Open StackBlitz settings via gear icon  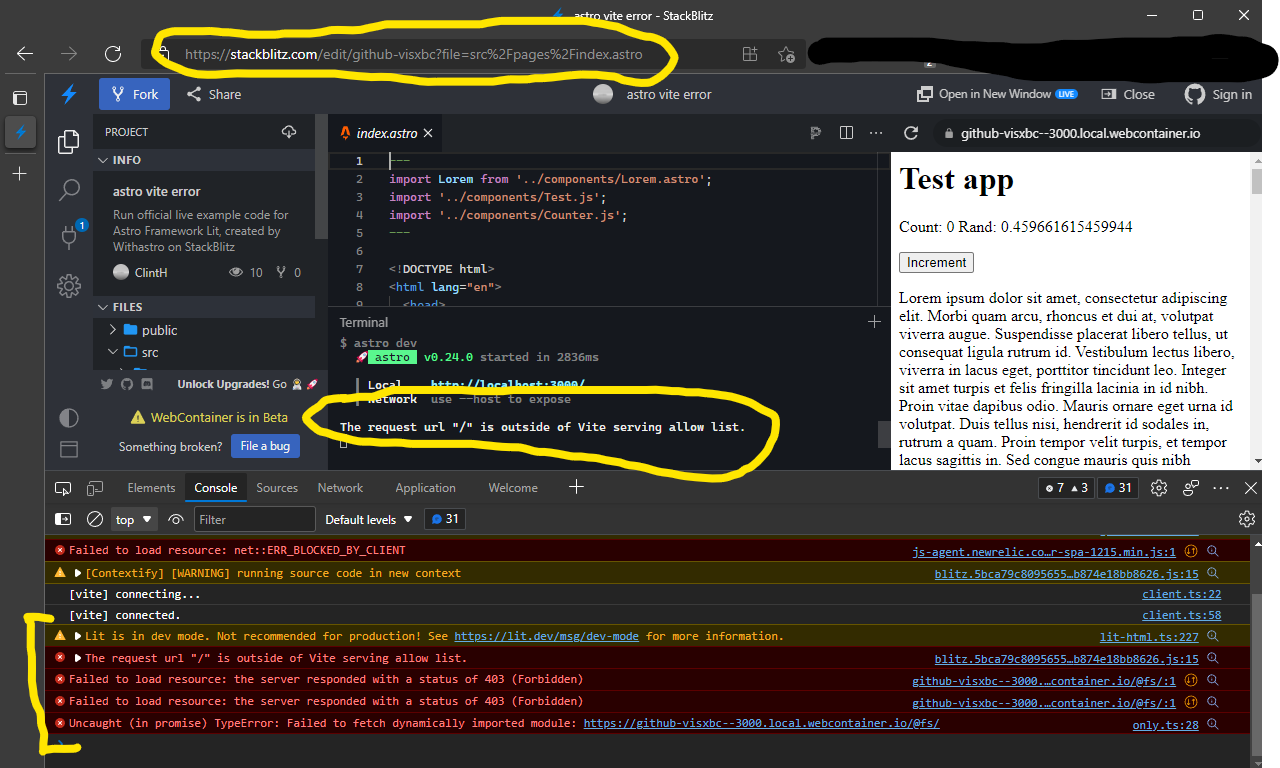(68, 286)
